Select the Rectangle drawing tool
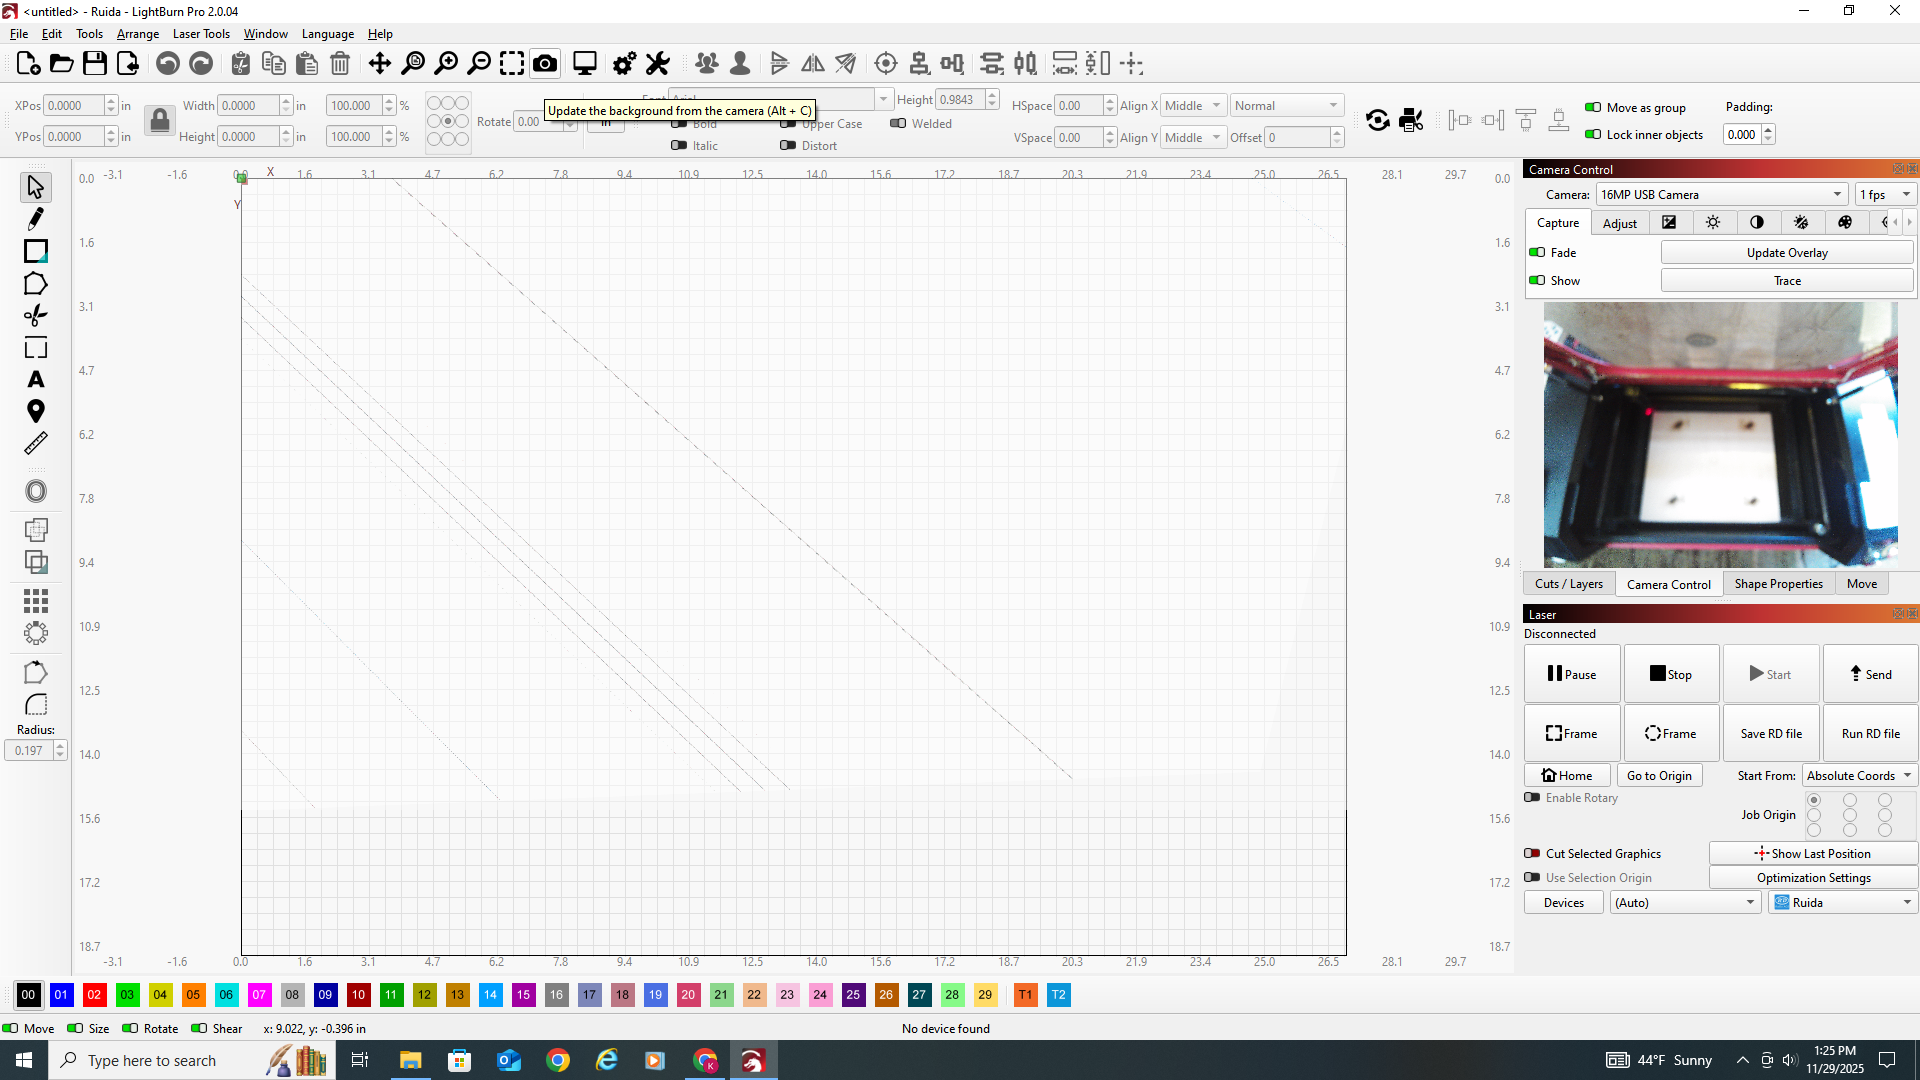Screen dimensions: 1920x1080 point(36,251)
